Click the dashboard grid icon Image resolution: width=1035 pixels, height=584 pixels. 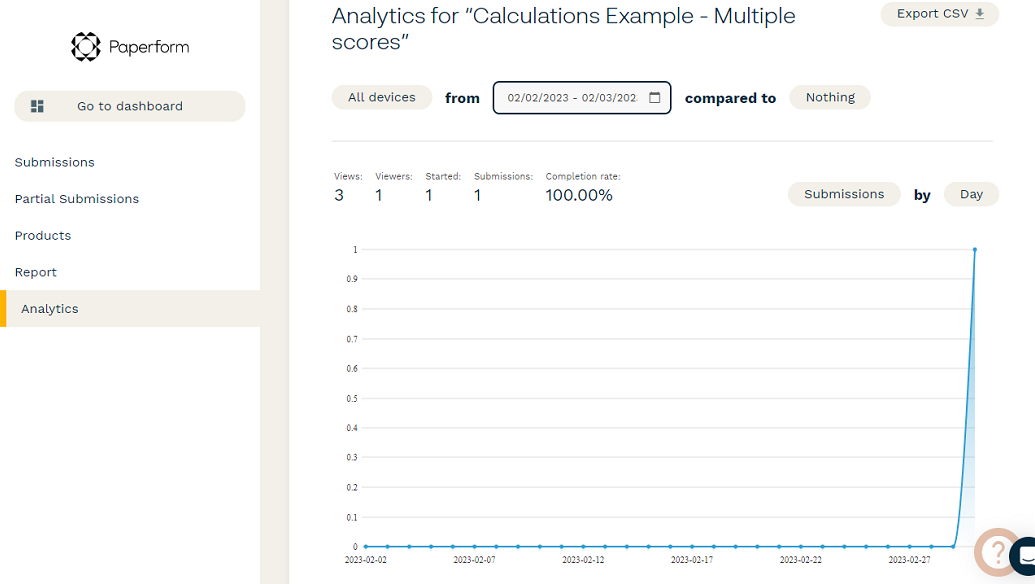click(38, 106)
